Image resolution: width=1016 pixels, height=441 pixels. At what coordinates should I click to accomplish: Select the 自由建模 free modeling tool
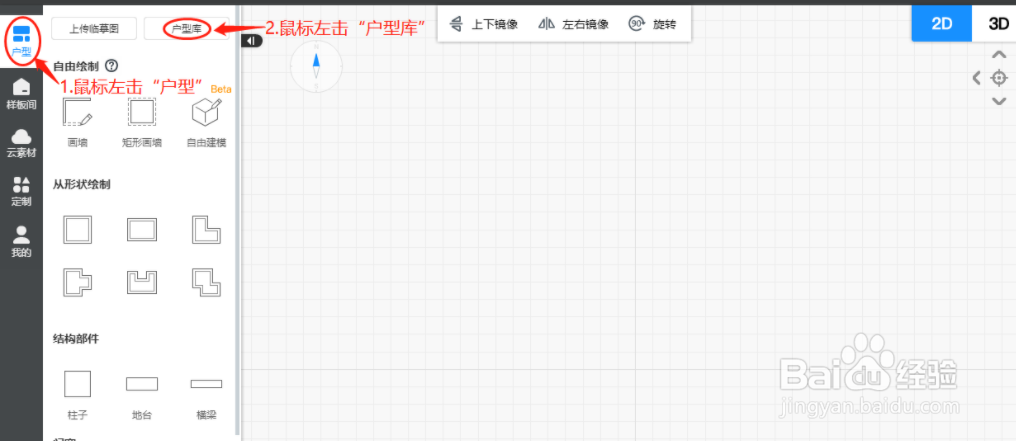pos(207,123)
